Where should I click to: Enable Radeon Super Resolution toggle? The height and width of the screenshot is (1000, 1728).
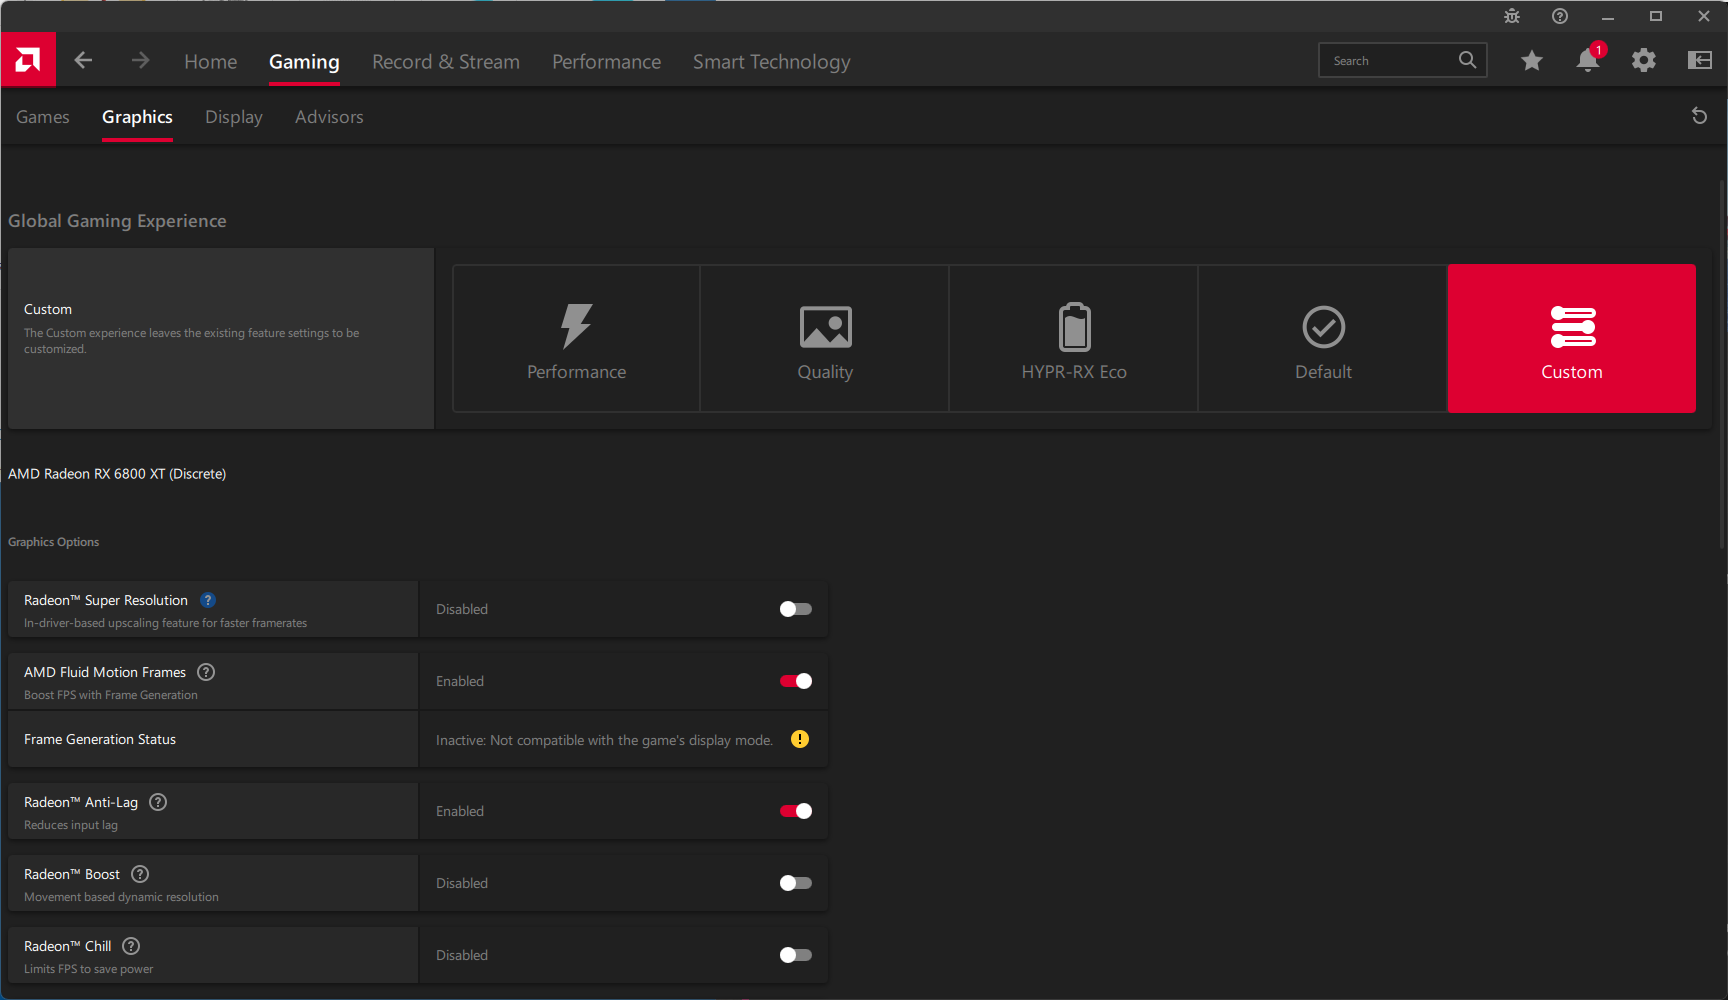tap(796, 609)
